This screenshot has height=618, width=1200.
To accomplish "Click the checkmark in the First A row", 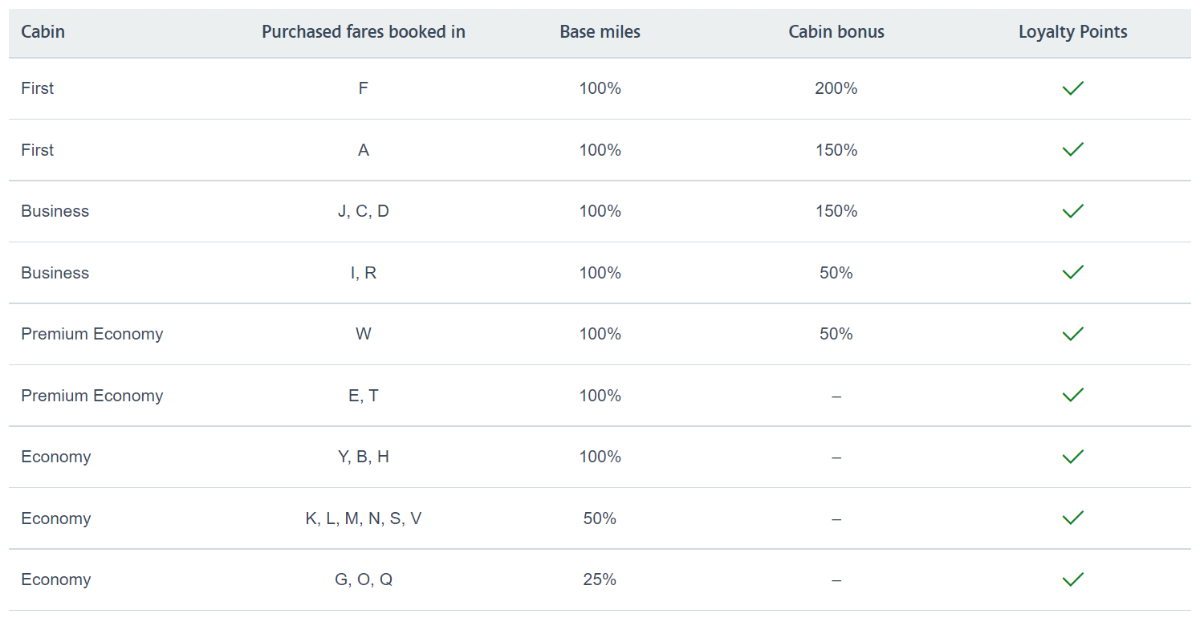I will [x=1073, y=149].
